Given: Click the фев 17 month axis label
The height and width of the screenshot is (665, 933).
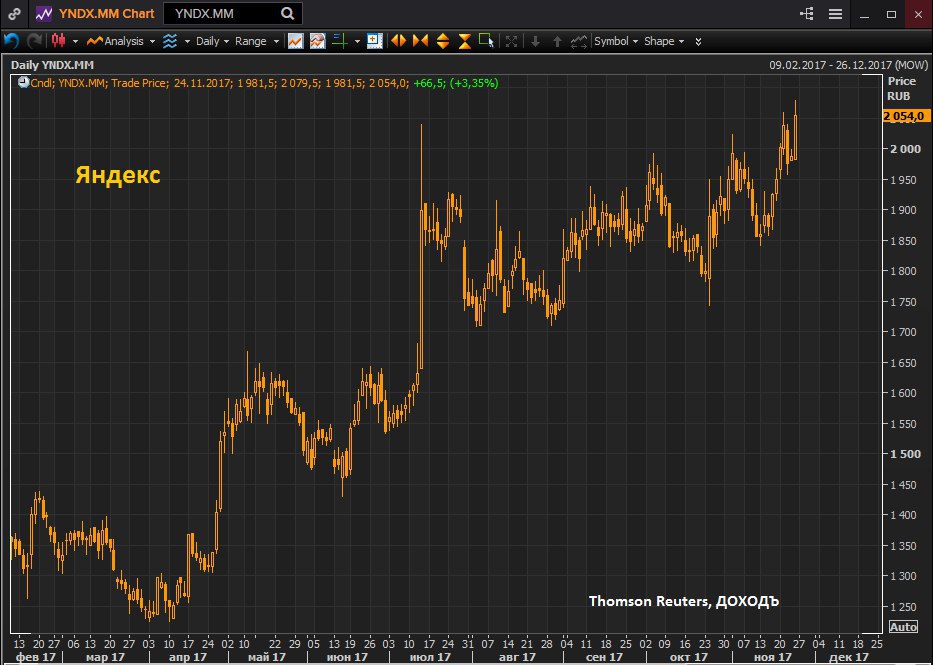Looking at the screenshot, I should (x=36, y=657).
